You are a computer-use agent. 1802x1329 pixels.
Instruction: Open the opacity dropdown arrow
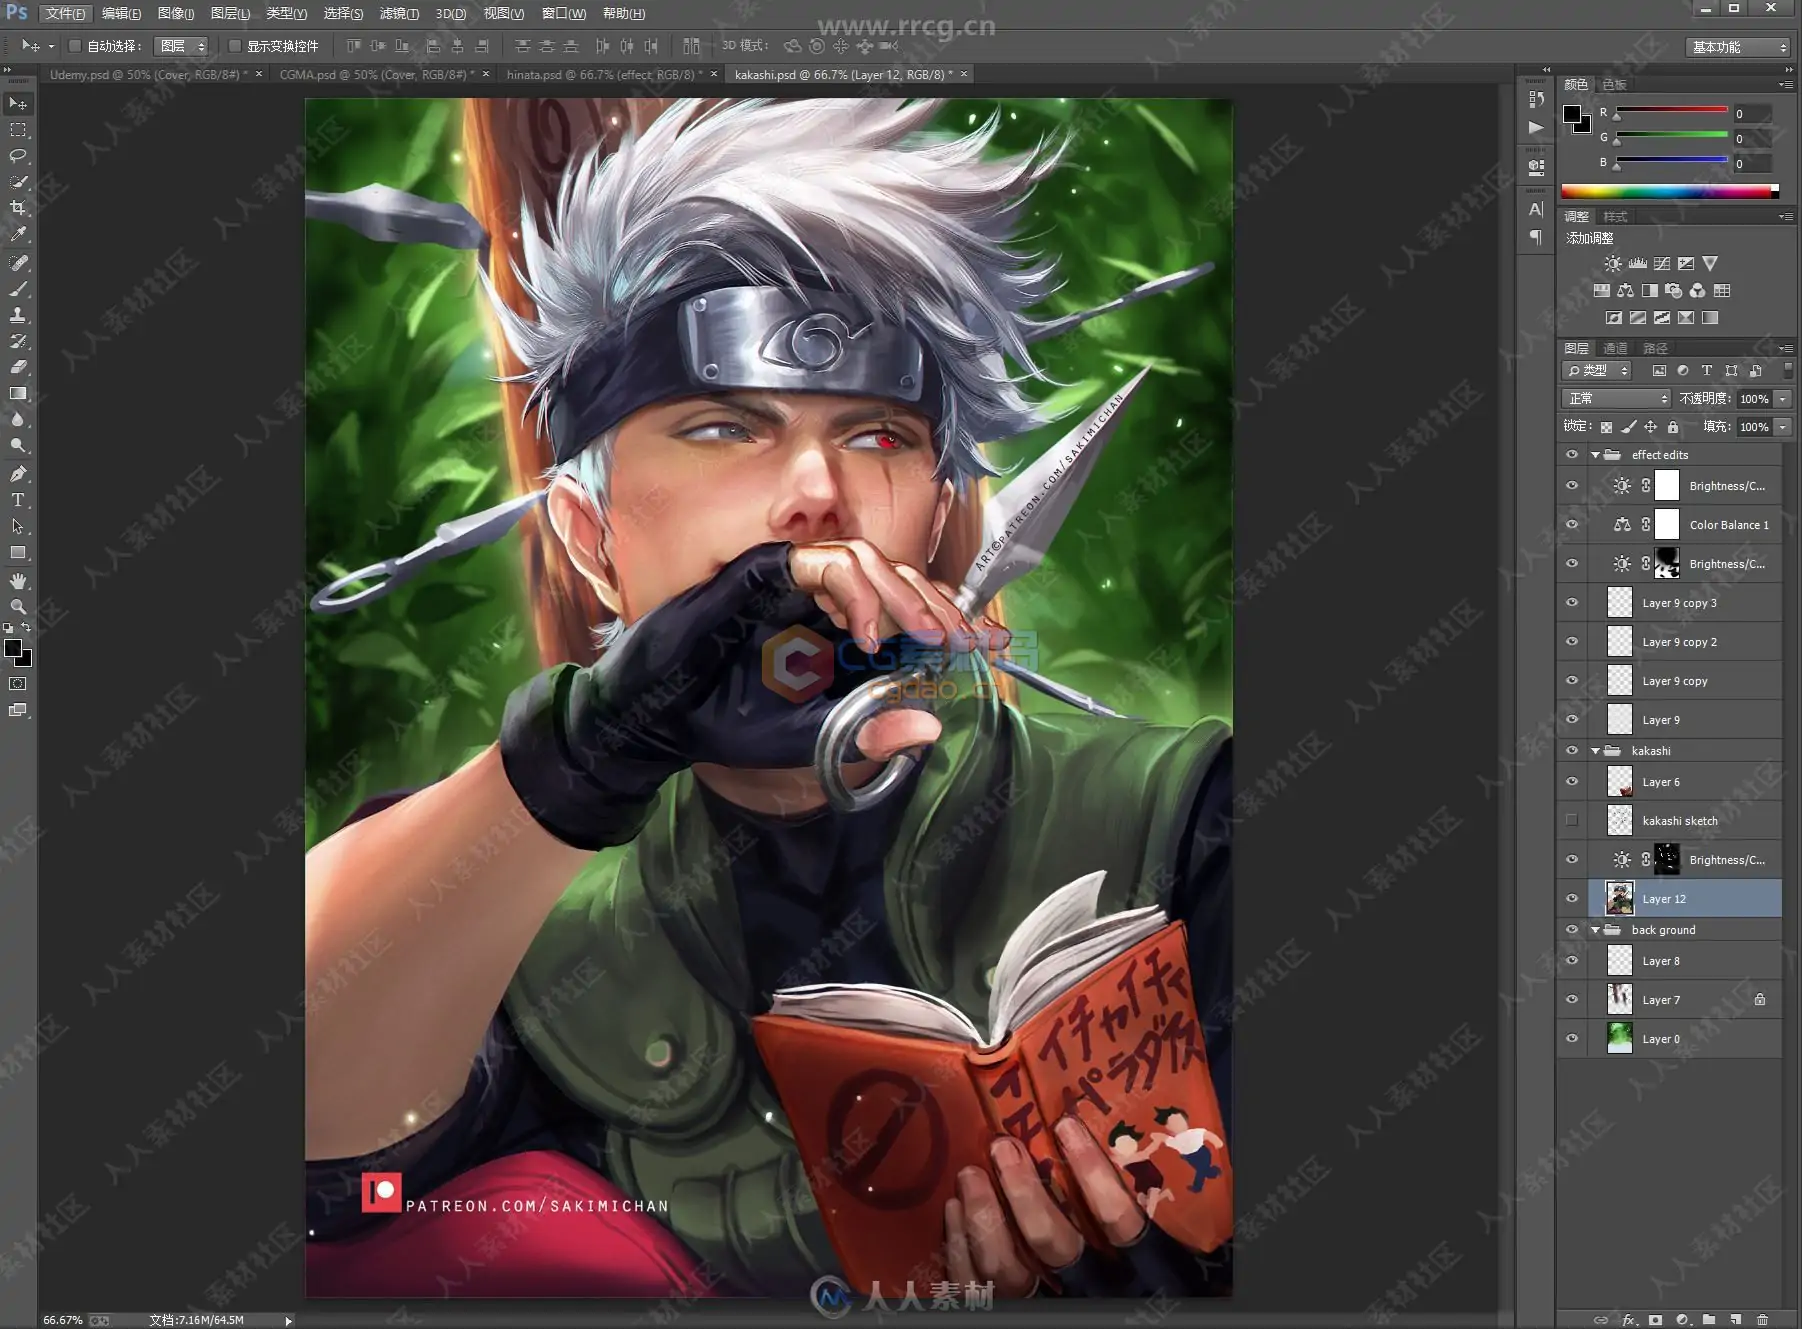[1782, 399]
